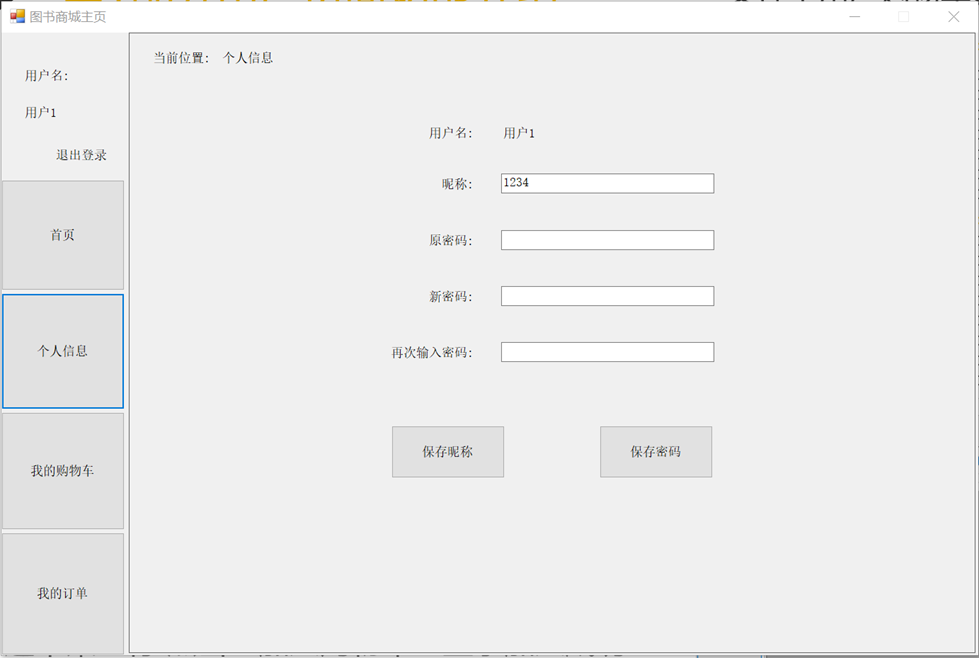Click the 用户1 value in the form
The height and width of the screenshot is (658, 979).
point(519,133)
